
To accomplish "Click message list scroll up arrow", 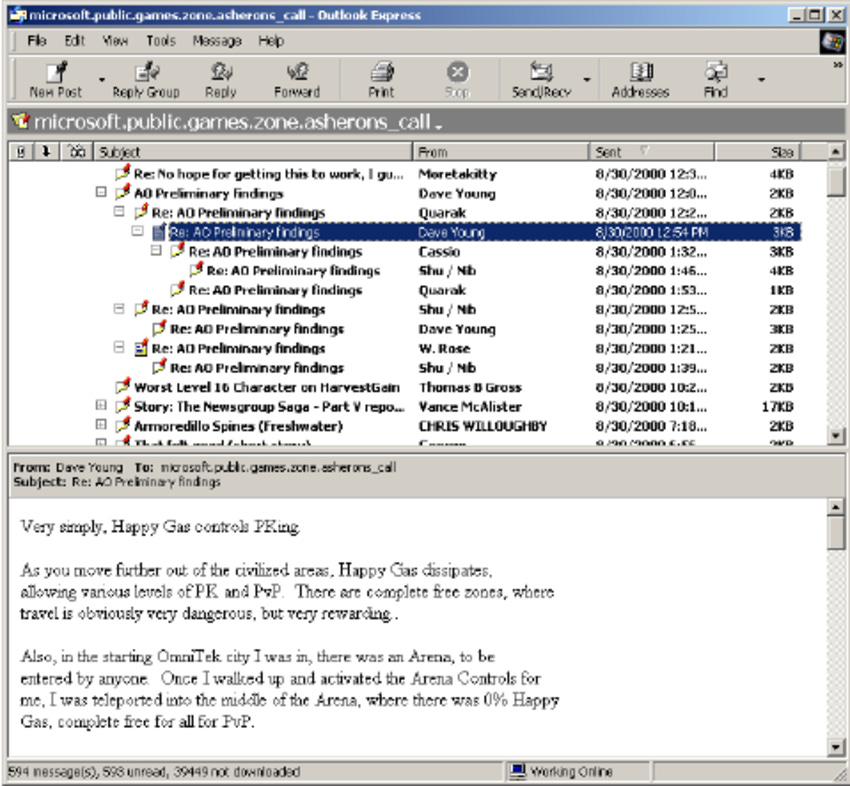I will [x=836, y=152].
